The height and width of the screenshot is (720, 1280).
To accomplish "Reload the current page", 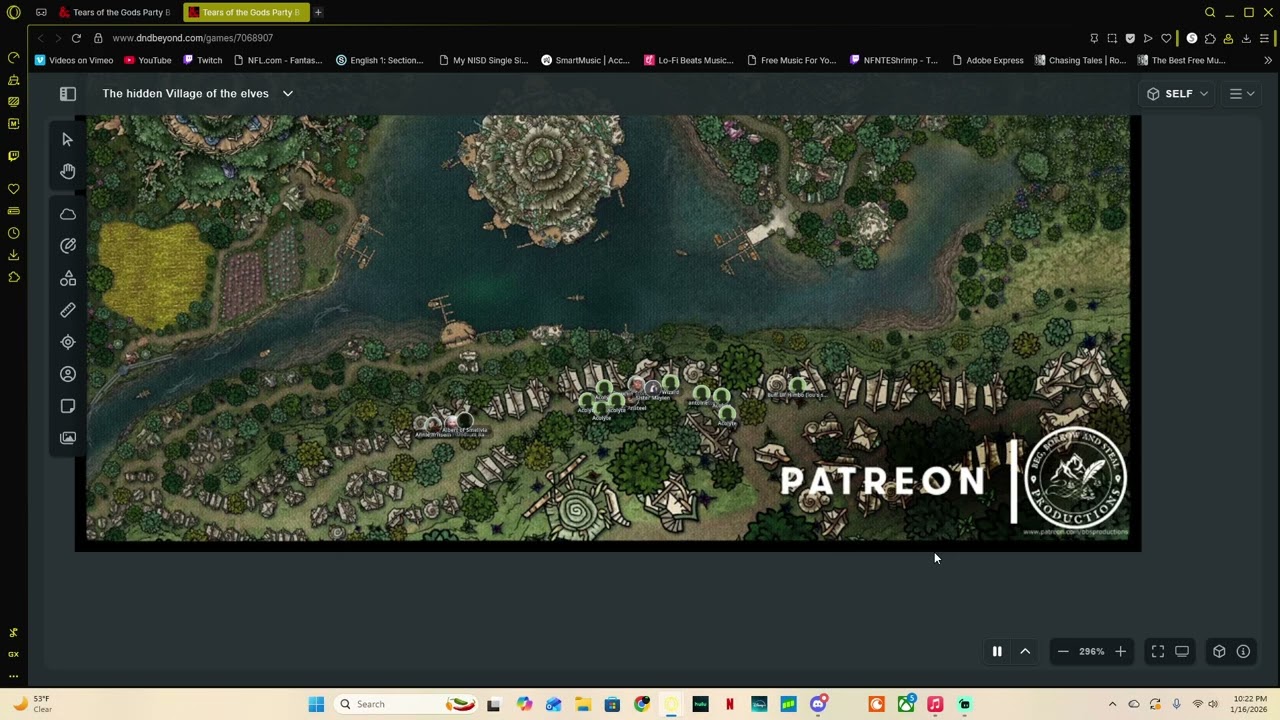I will pyautogui.click(x=76, y=38).
